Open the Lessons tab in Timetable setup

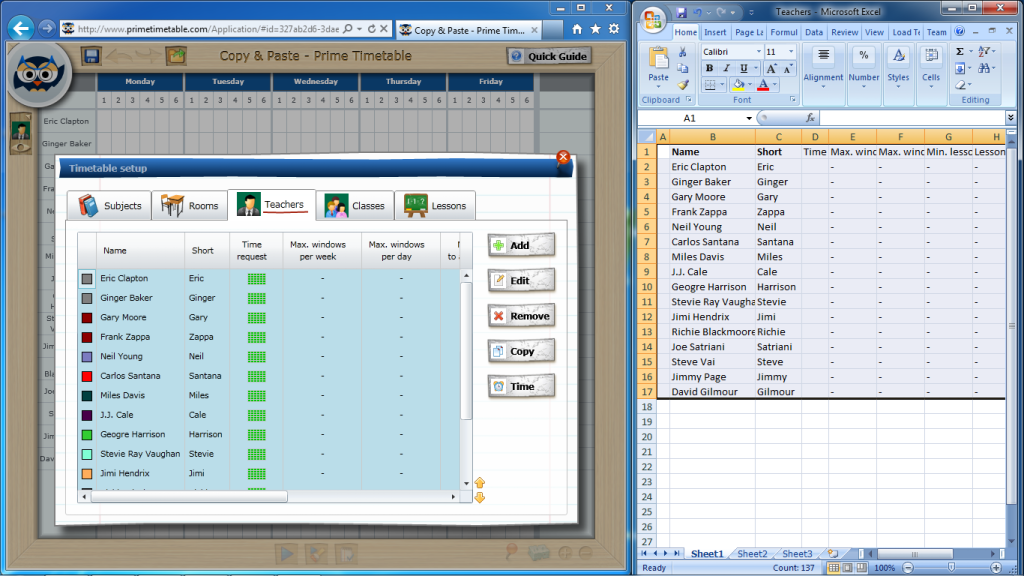tap(434, 206)
